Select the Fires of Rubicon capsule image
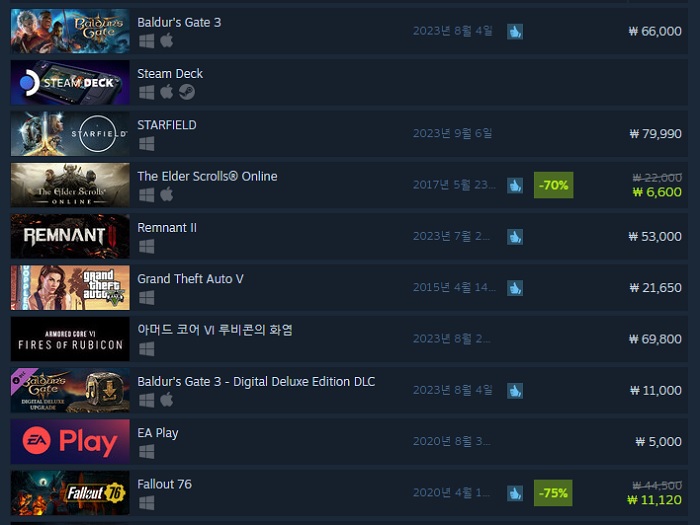The width and height of the screenshot is (700, 525). [70, 339]
